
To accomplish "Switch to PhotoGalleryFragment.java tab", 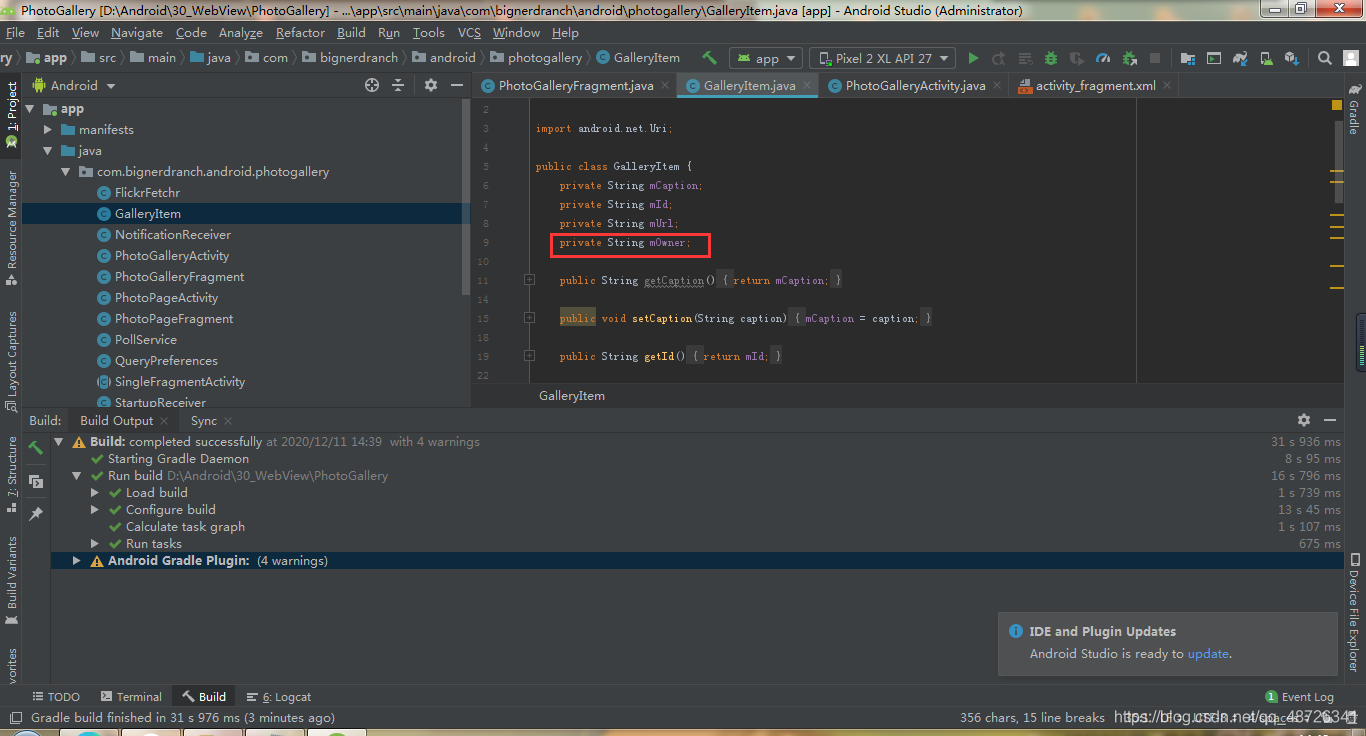I will tap(575, 86).
